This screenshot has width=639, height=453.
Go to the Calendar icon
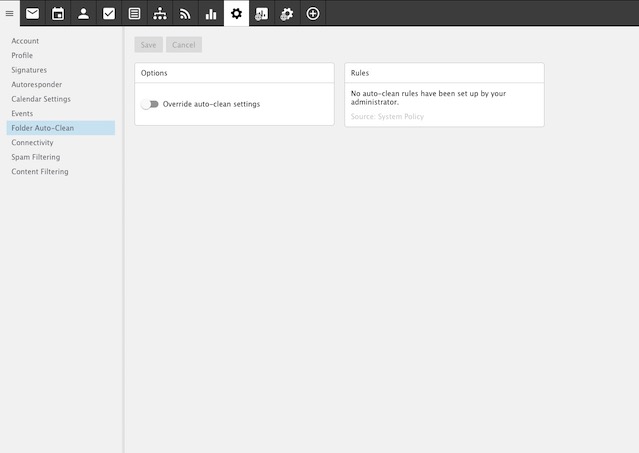click(58, 13)
